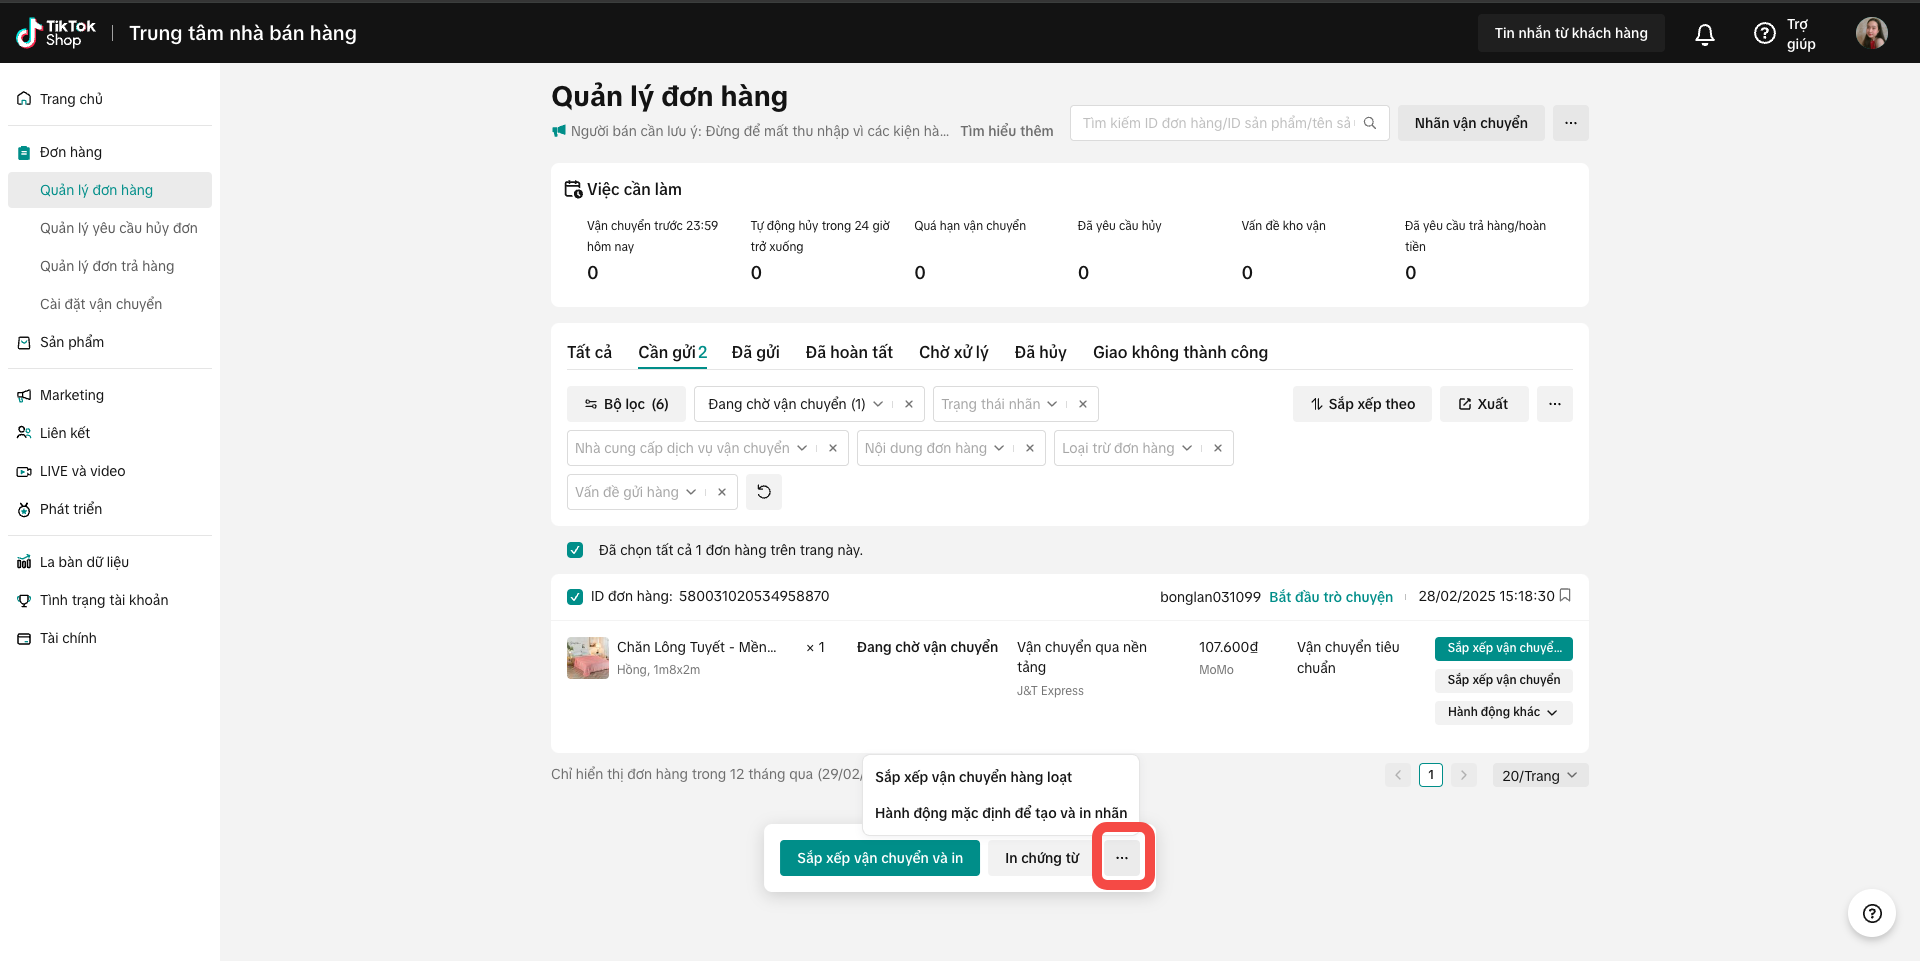Reset filters with the refresh icon

764,492
